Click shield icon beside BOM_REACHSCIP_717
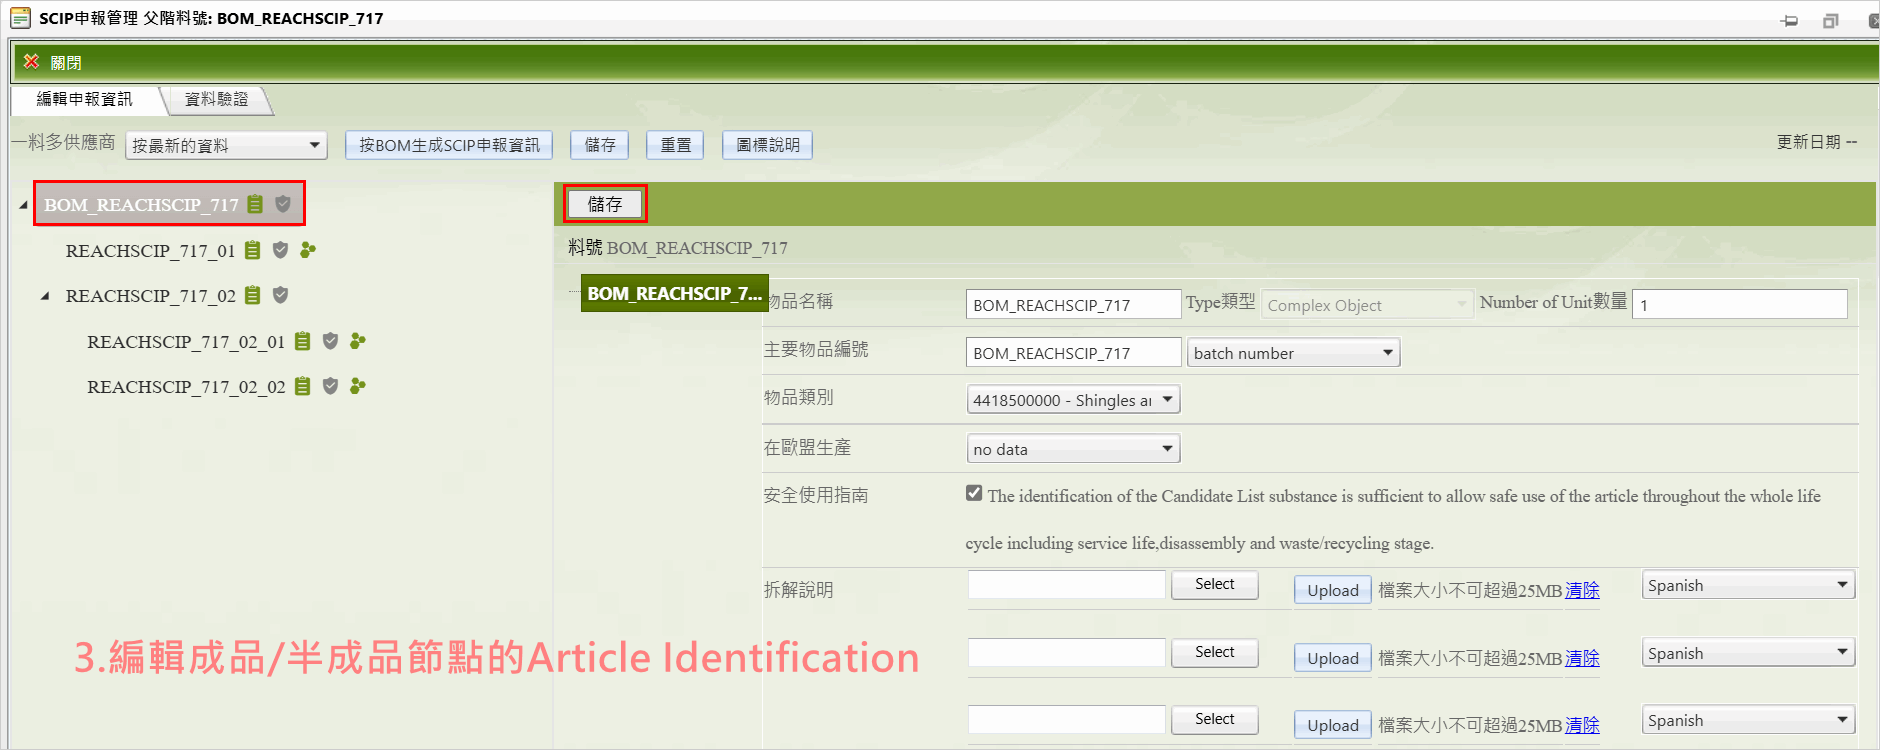The image size is (1880, 750). pos(283,204)
